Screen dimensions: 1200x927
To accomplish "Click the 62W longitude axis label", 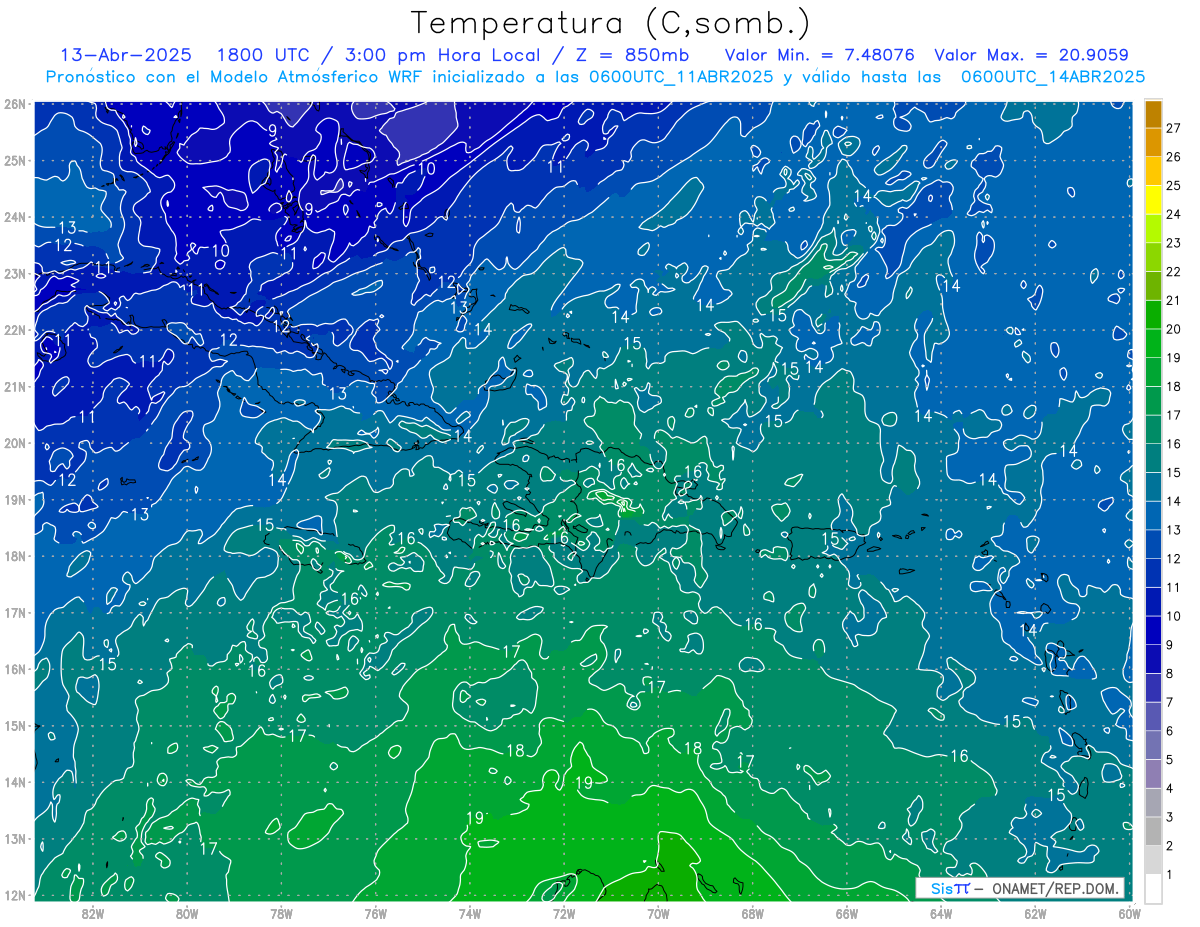I will (x=1035, y=912).
